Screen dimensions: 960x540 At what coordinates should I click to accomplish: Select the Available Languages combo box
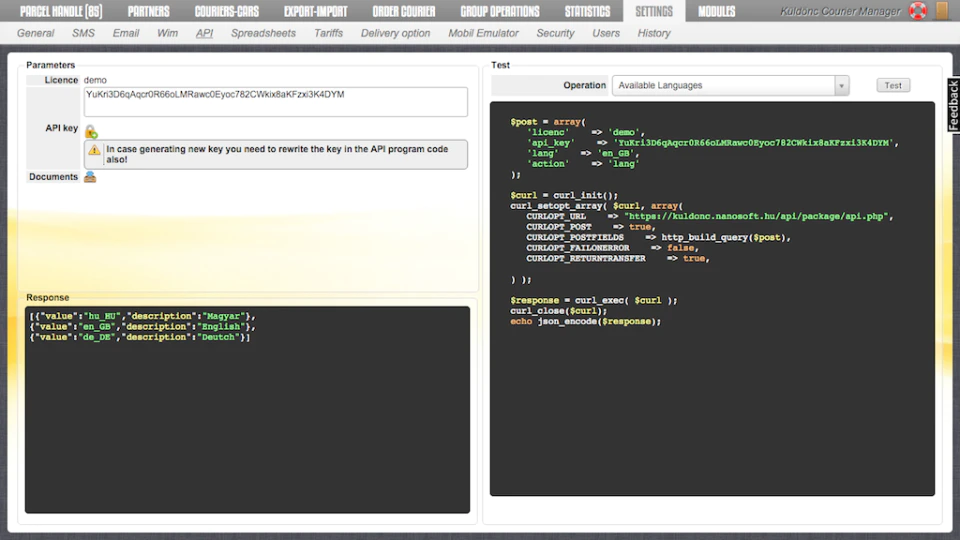click(730, 86)
